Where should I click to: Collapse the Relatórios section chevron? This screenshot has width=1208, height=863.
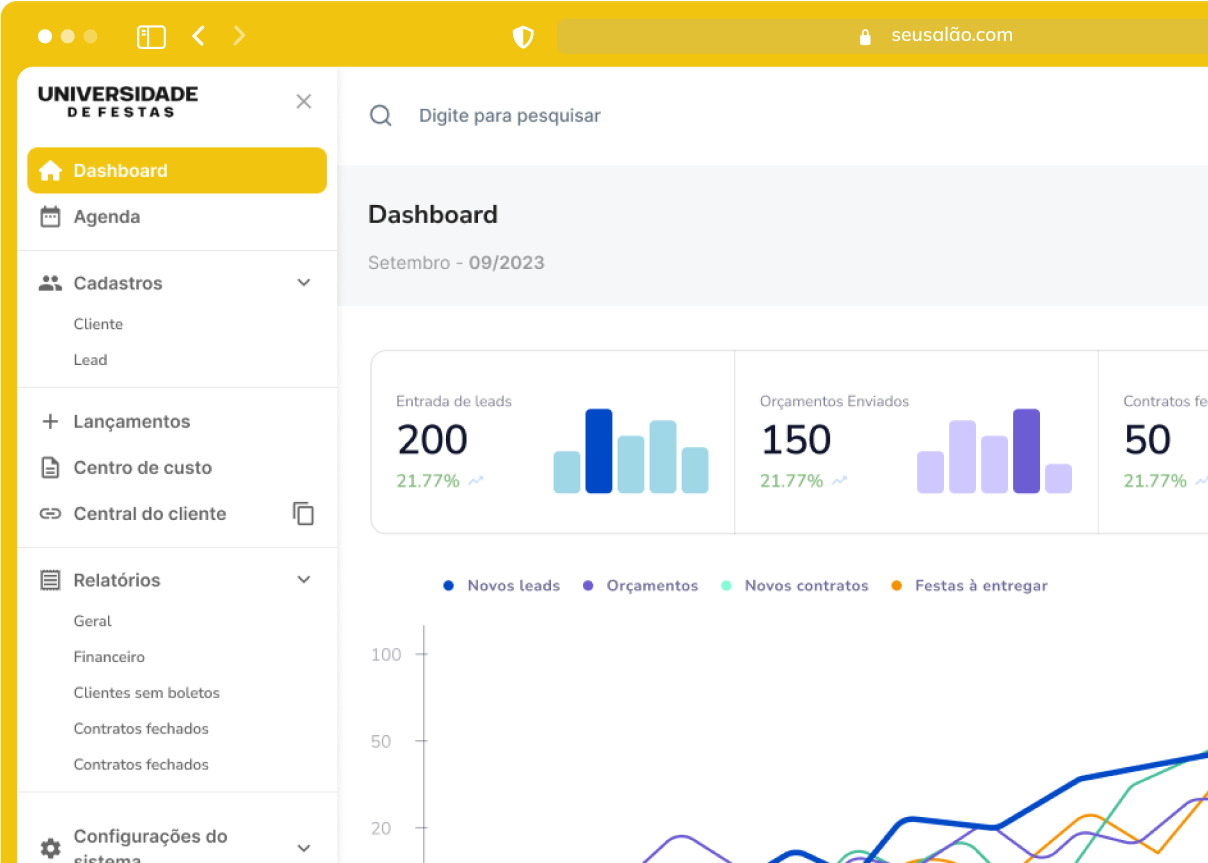click(304, 580)
